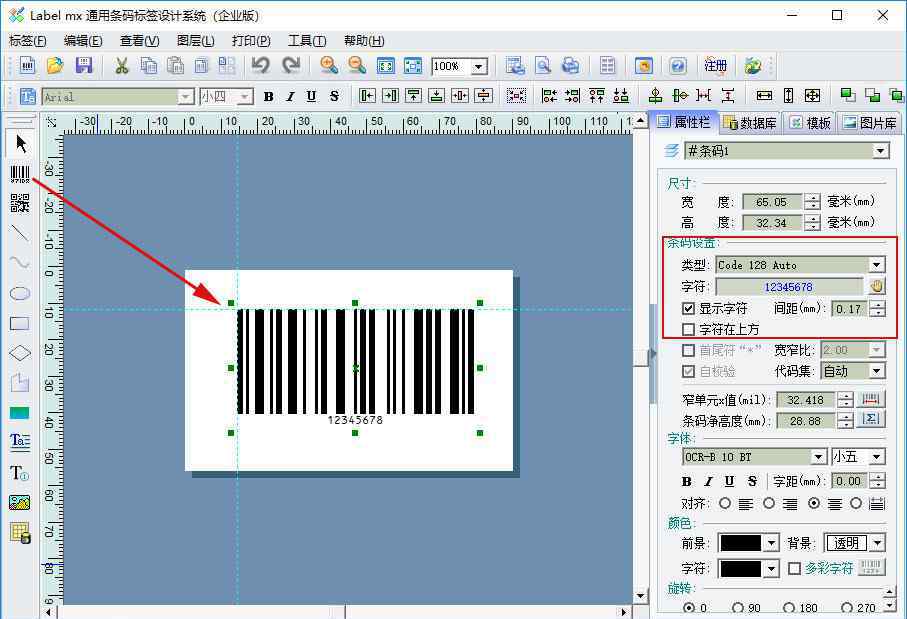Pick the 字符 black color swatch
The height and width of the screenshot is (619, 907).
pos(740,569)
